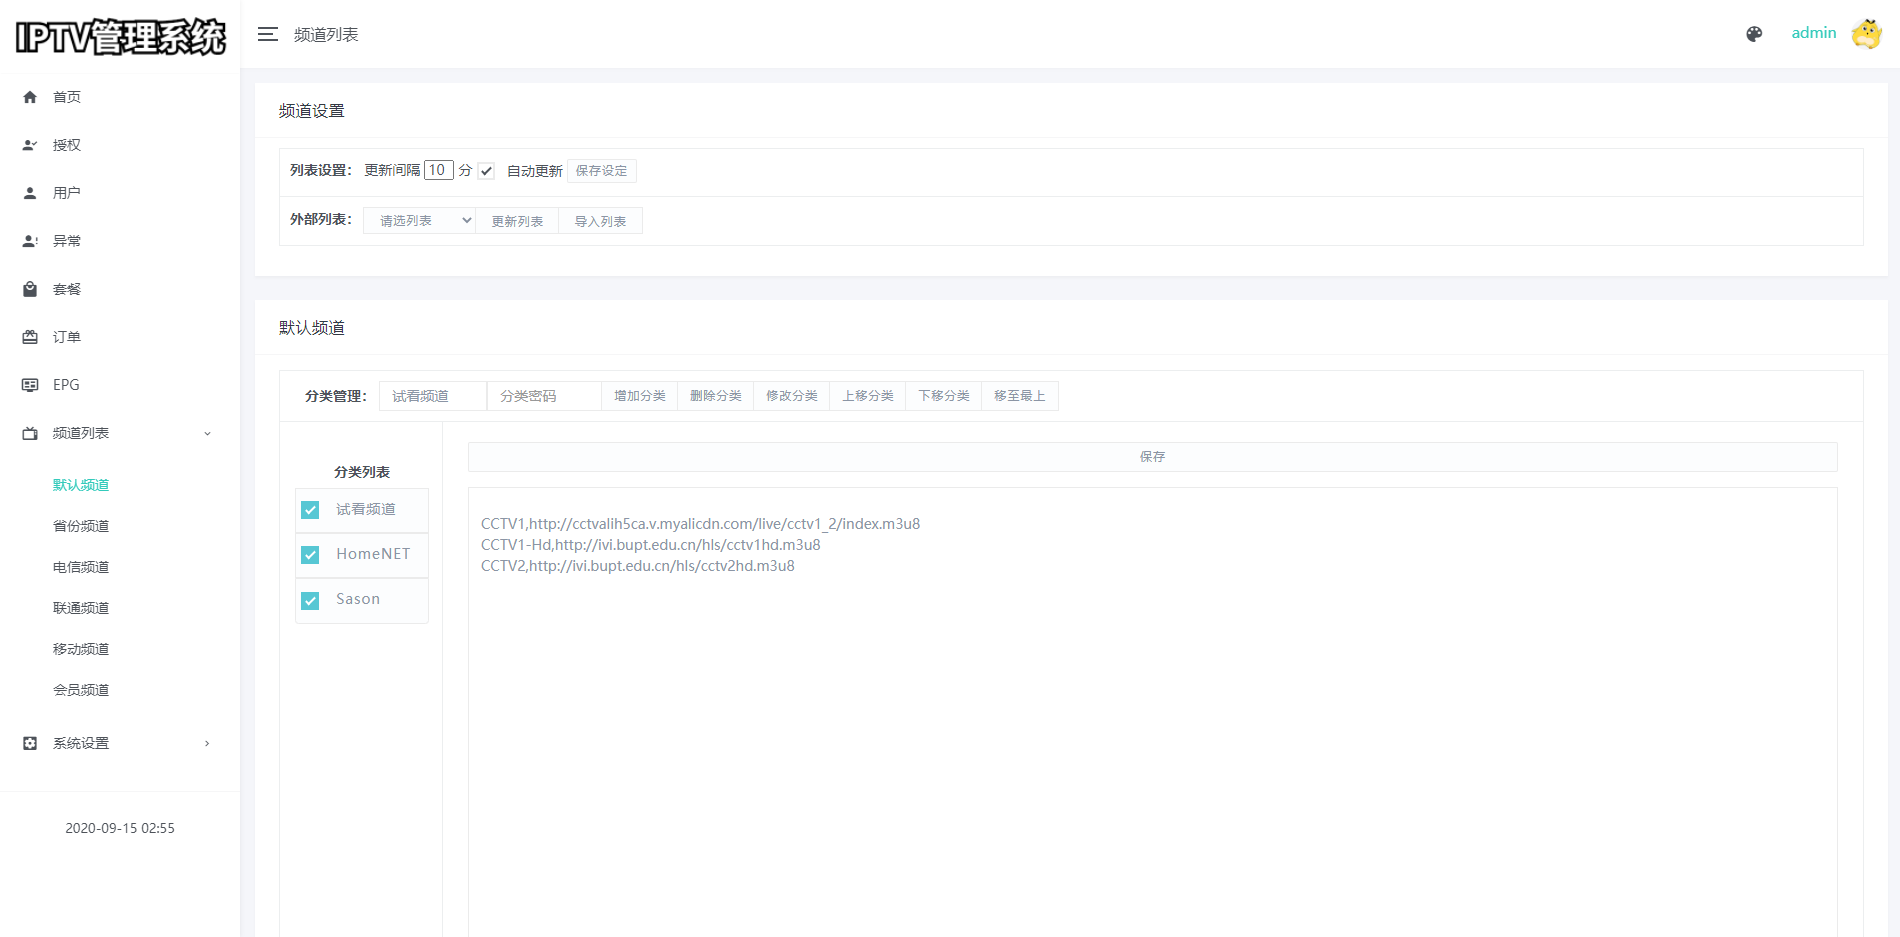Select 省份频道 in the sidebar submenu

click(x=81, y=526)
